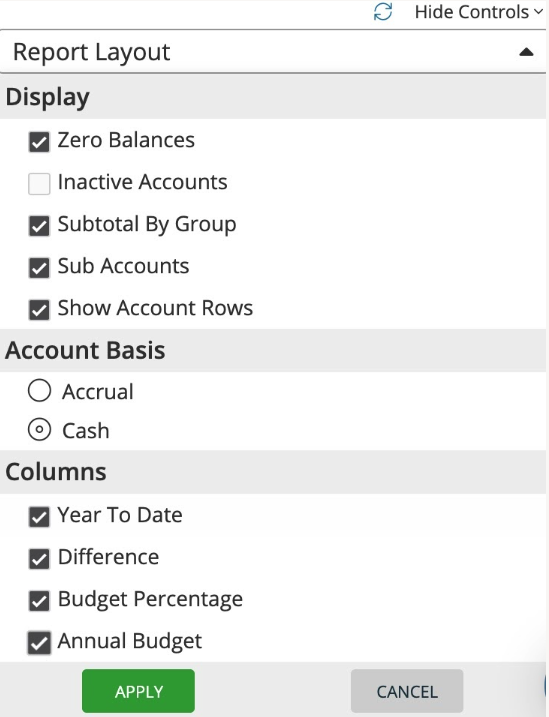Disable Show Account Rows checkbox
This screenshot has height=717, width=549.
39,310
